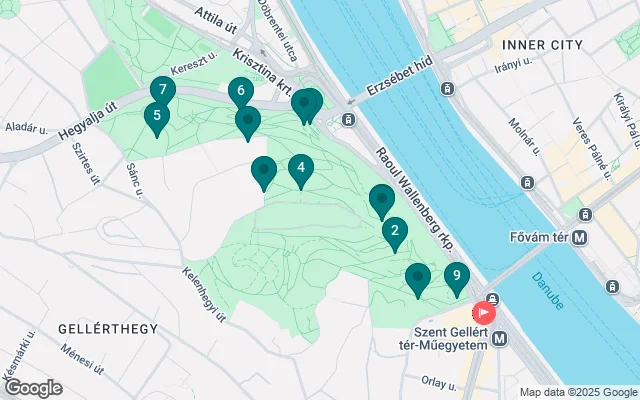The height and width of the screenshot is (400, 640).
Task: Select tram stop icon near Erzsébet híd west end
Action: pyautogui.click(x=348, y=120)
